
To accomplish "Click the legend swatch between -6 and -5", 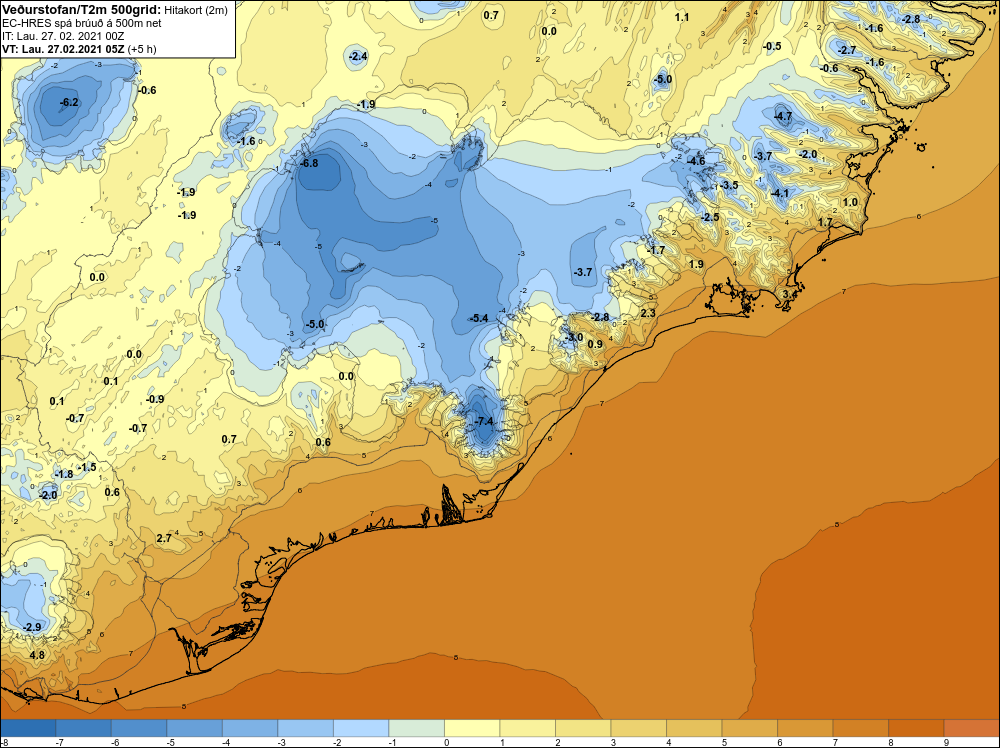I will pyautogui.click(x=139, y=728).
